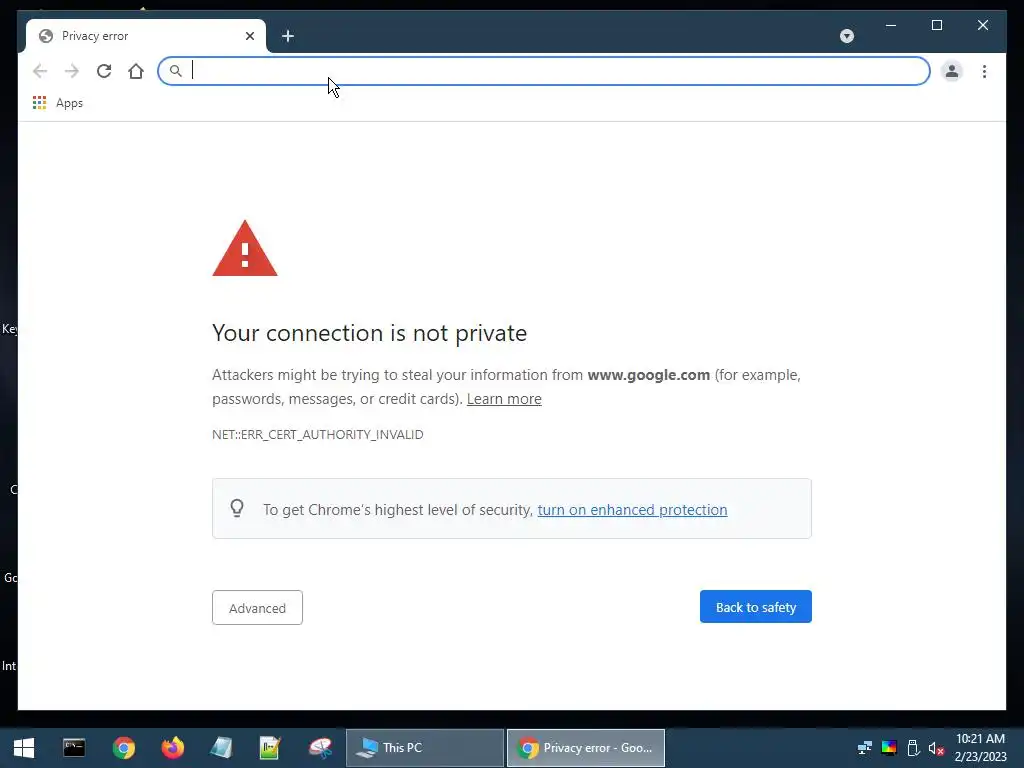Image resolution: width=1024 pixels, height=768 pixels.
Task: Select Privacy error Chrome taskbar button
Action: point(586,748)
